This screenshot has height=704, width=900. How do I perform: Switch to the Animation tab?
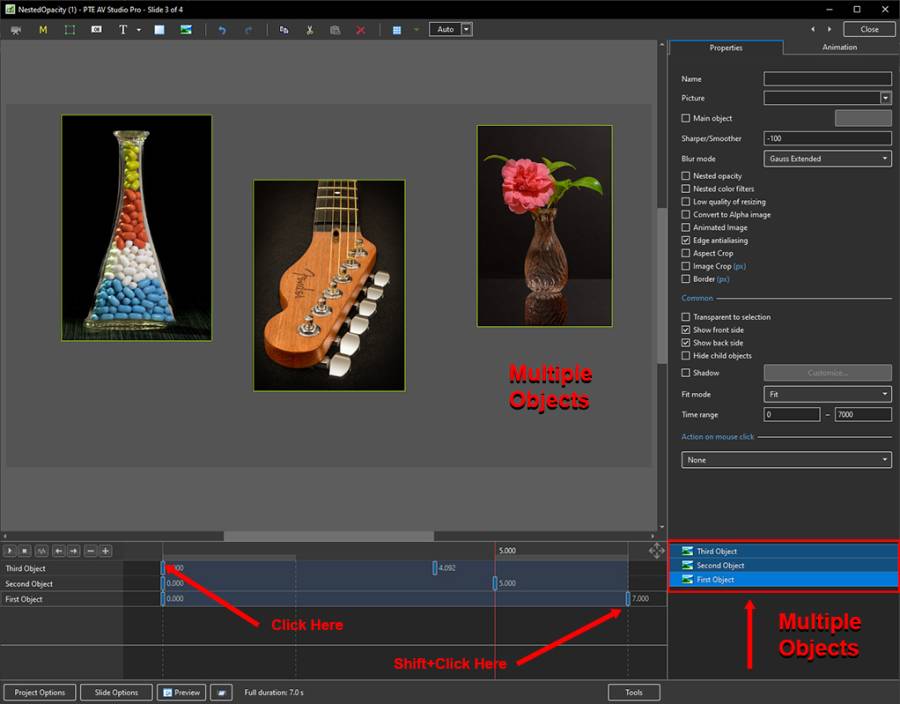pyautogui.click(x=839, y=47)
